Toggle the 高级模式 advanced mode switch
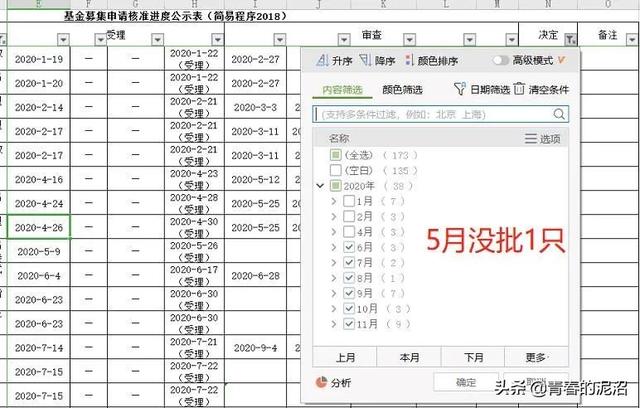Image resolution: width=640 pixels, height=408 pixels. point(500,61)
